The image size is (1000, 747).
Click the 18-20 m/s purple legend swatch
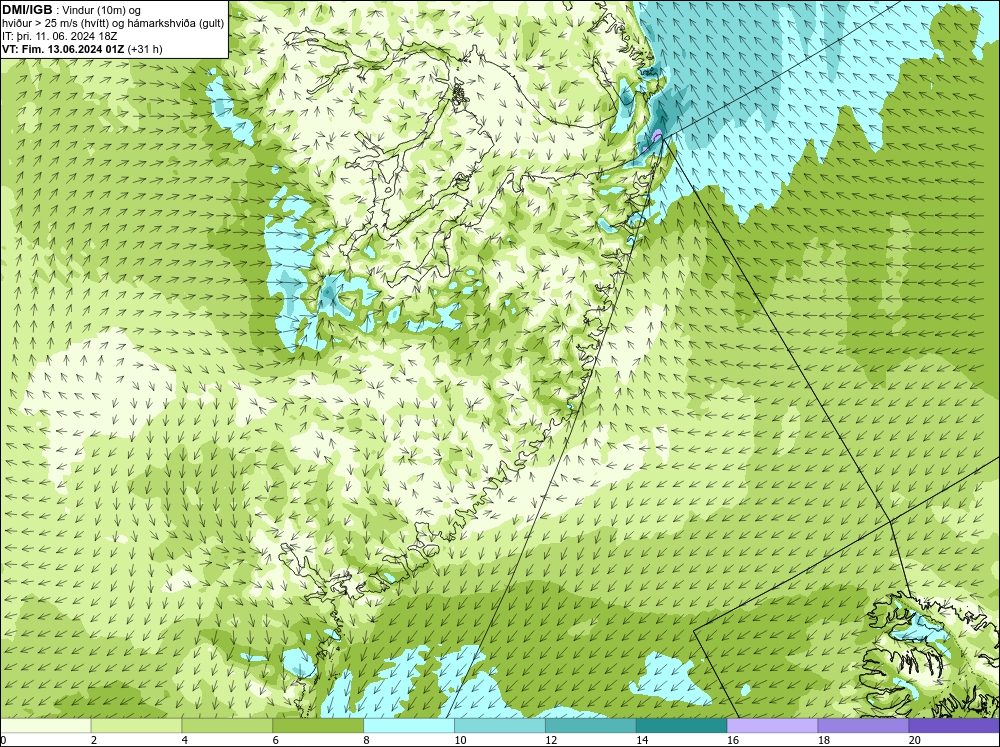point(863,725)
